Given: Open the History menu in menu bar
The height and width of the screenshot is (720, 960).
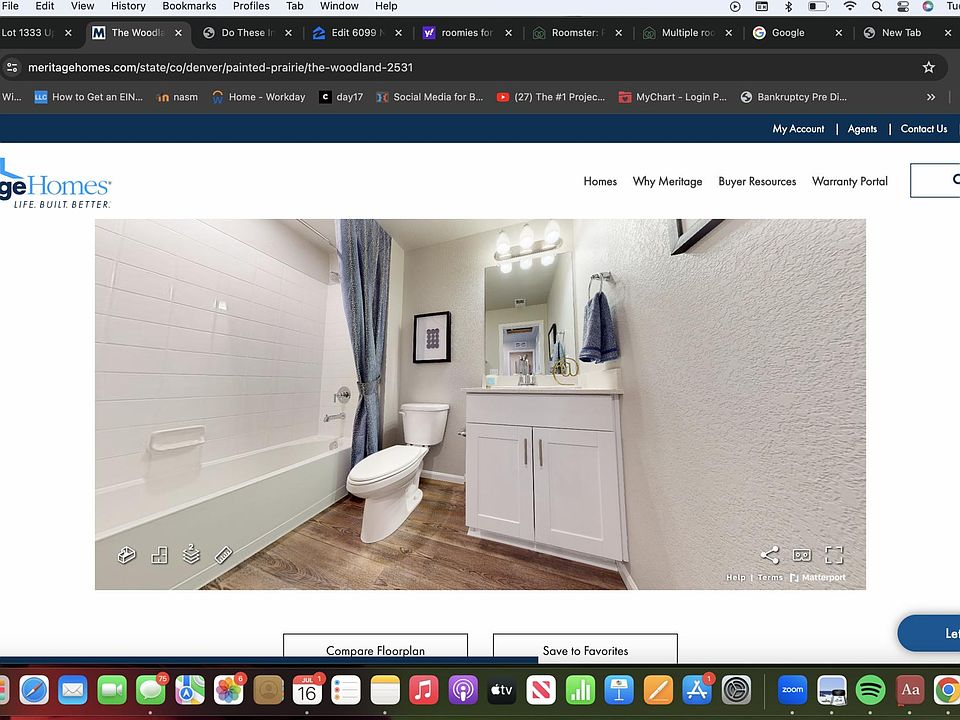Looking at the screenshot, I should [x=128, y=6].
